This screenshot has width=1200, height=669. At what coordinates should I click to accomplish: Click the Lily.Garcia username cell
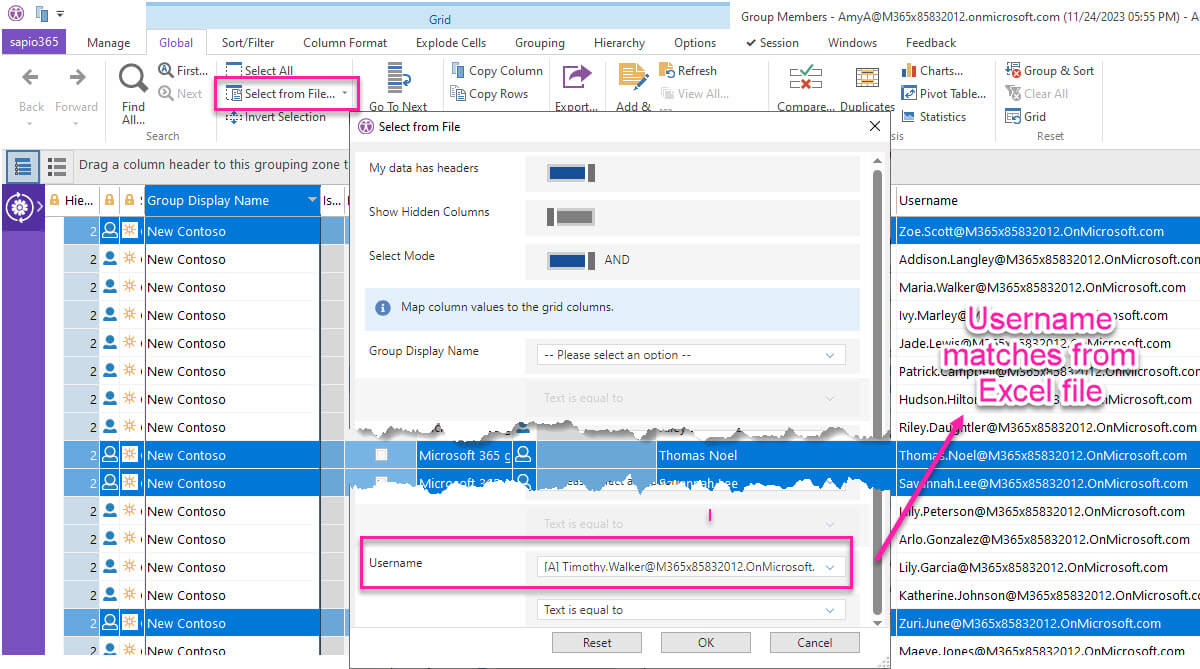click(1048, 567)
